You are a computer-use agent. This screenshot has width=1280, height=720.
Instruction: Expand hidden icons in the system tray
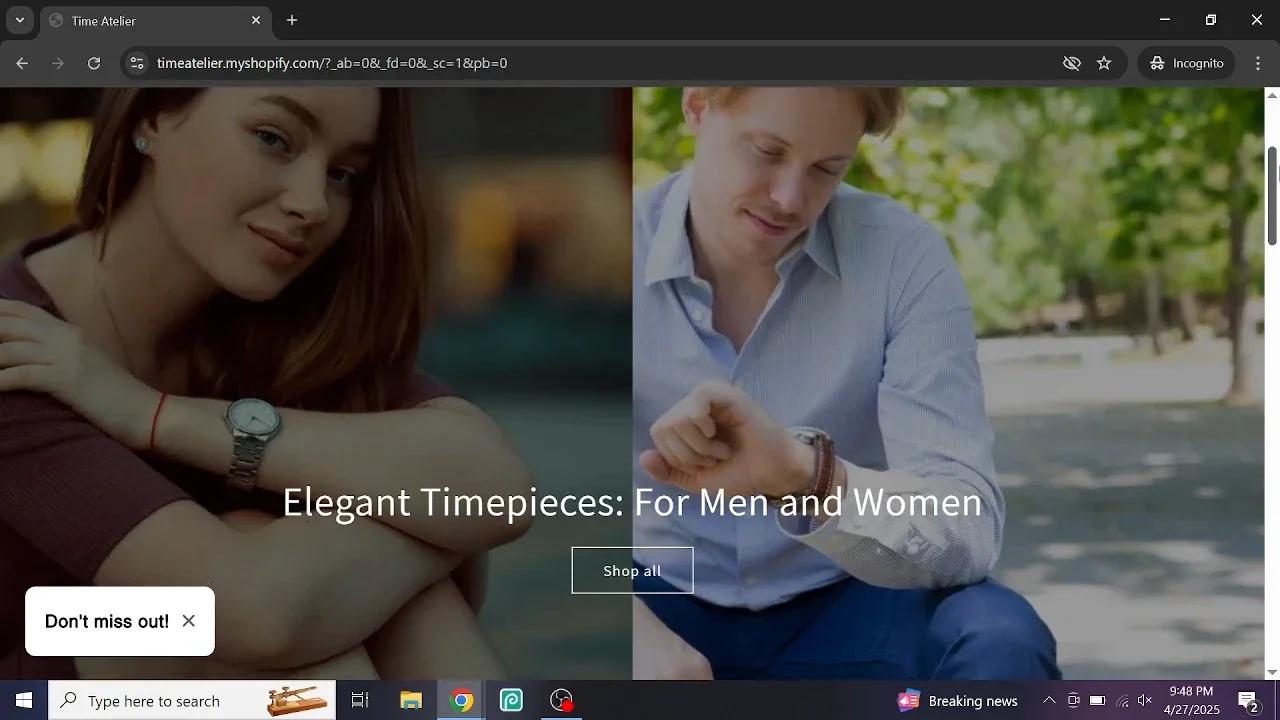[x=1049, y=700]
